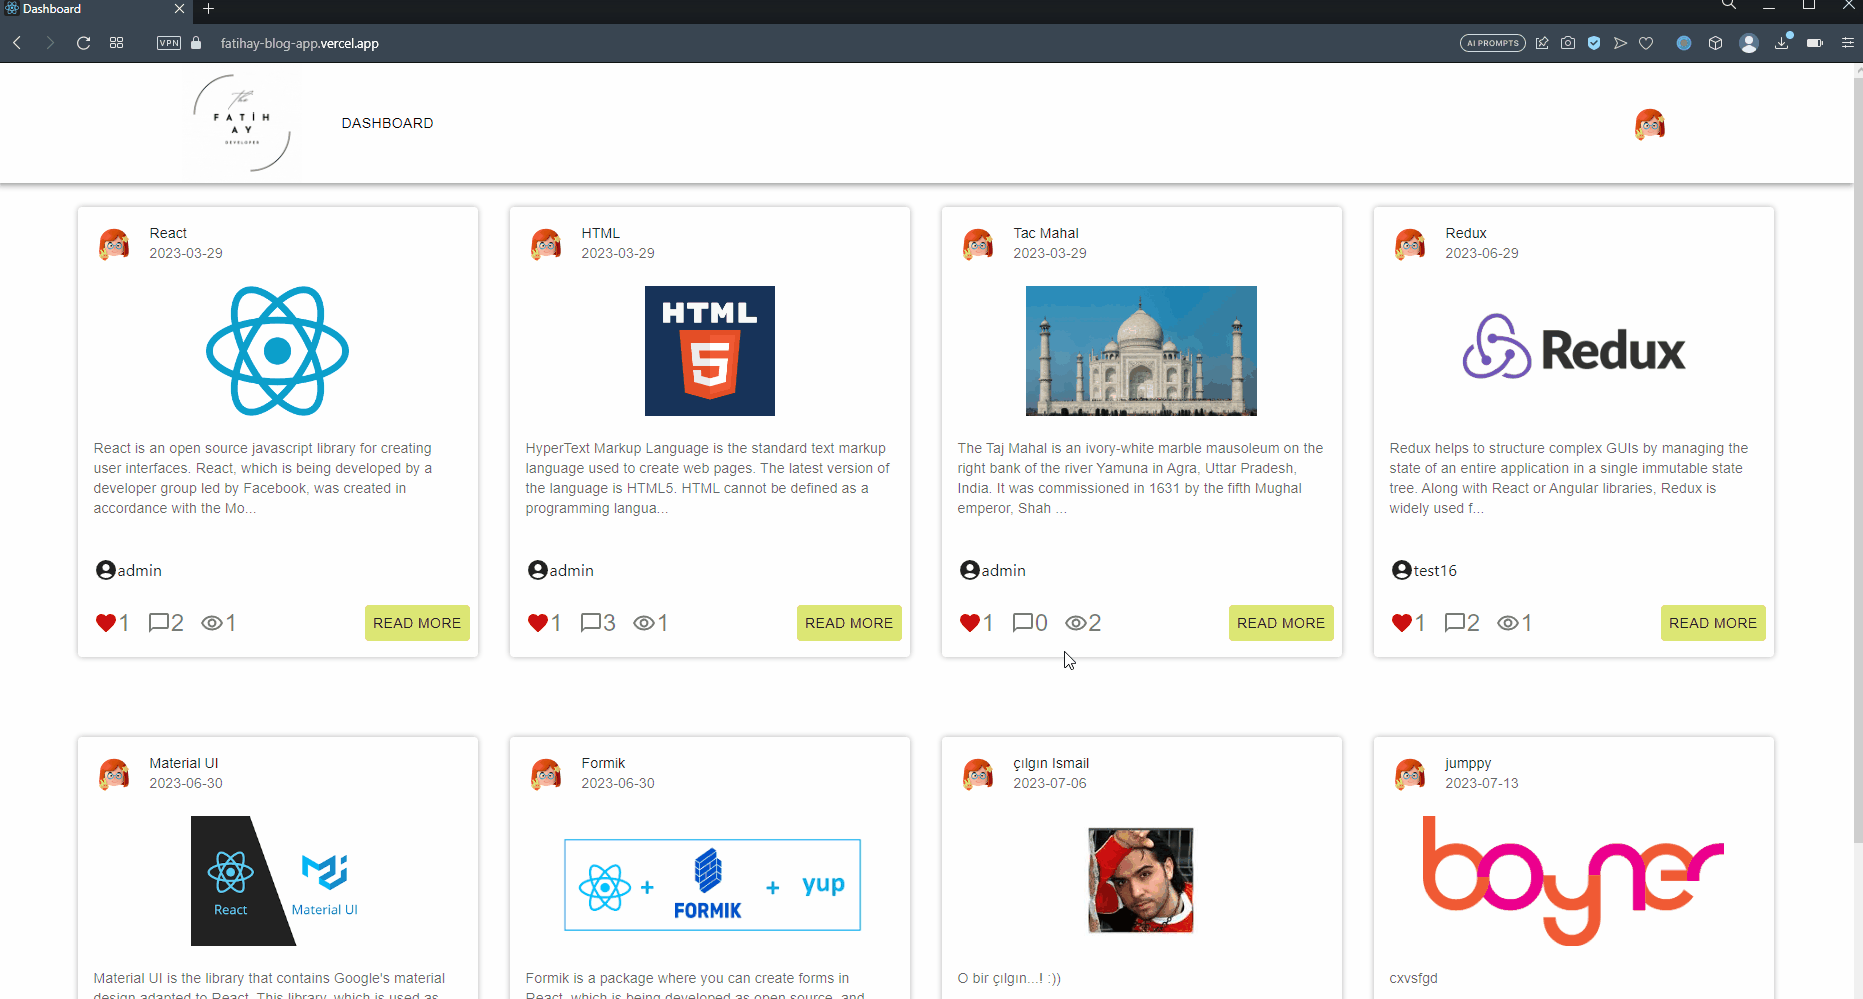This screenshot has width=1863, height=999.
Task: Open comments on the Redux card
Action: click(1454, 623)
